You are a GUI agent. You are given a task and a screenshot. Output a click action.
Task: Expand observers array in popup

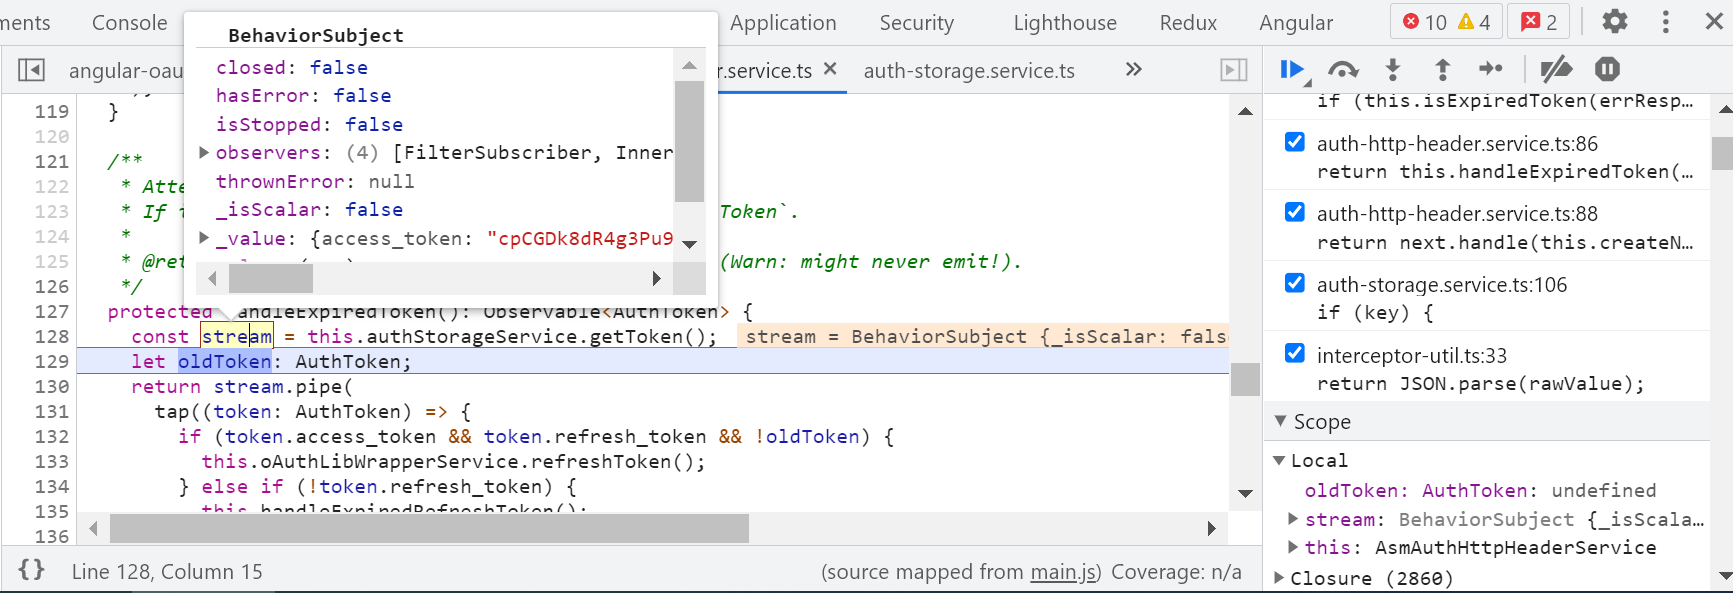pyautogui.click(x=204, y=152)
